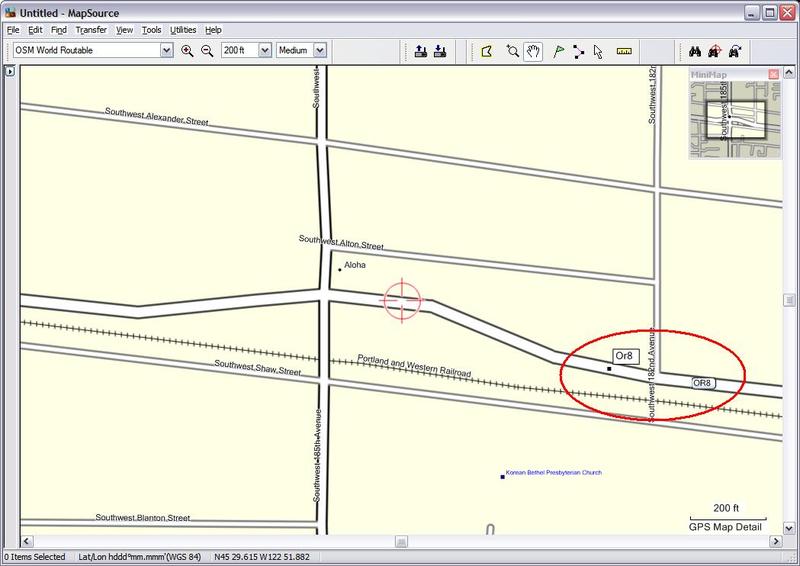
Task: Open the Transfer menu
Action: (x=91, y=30)
